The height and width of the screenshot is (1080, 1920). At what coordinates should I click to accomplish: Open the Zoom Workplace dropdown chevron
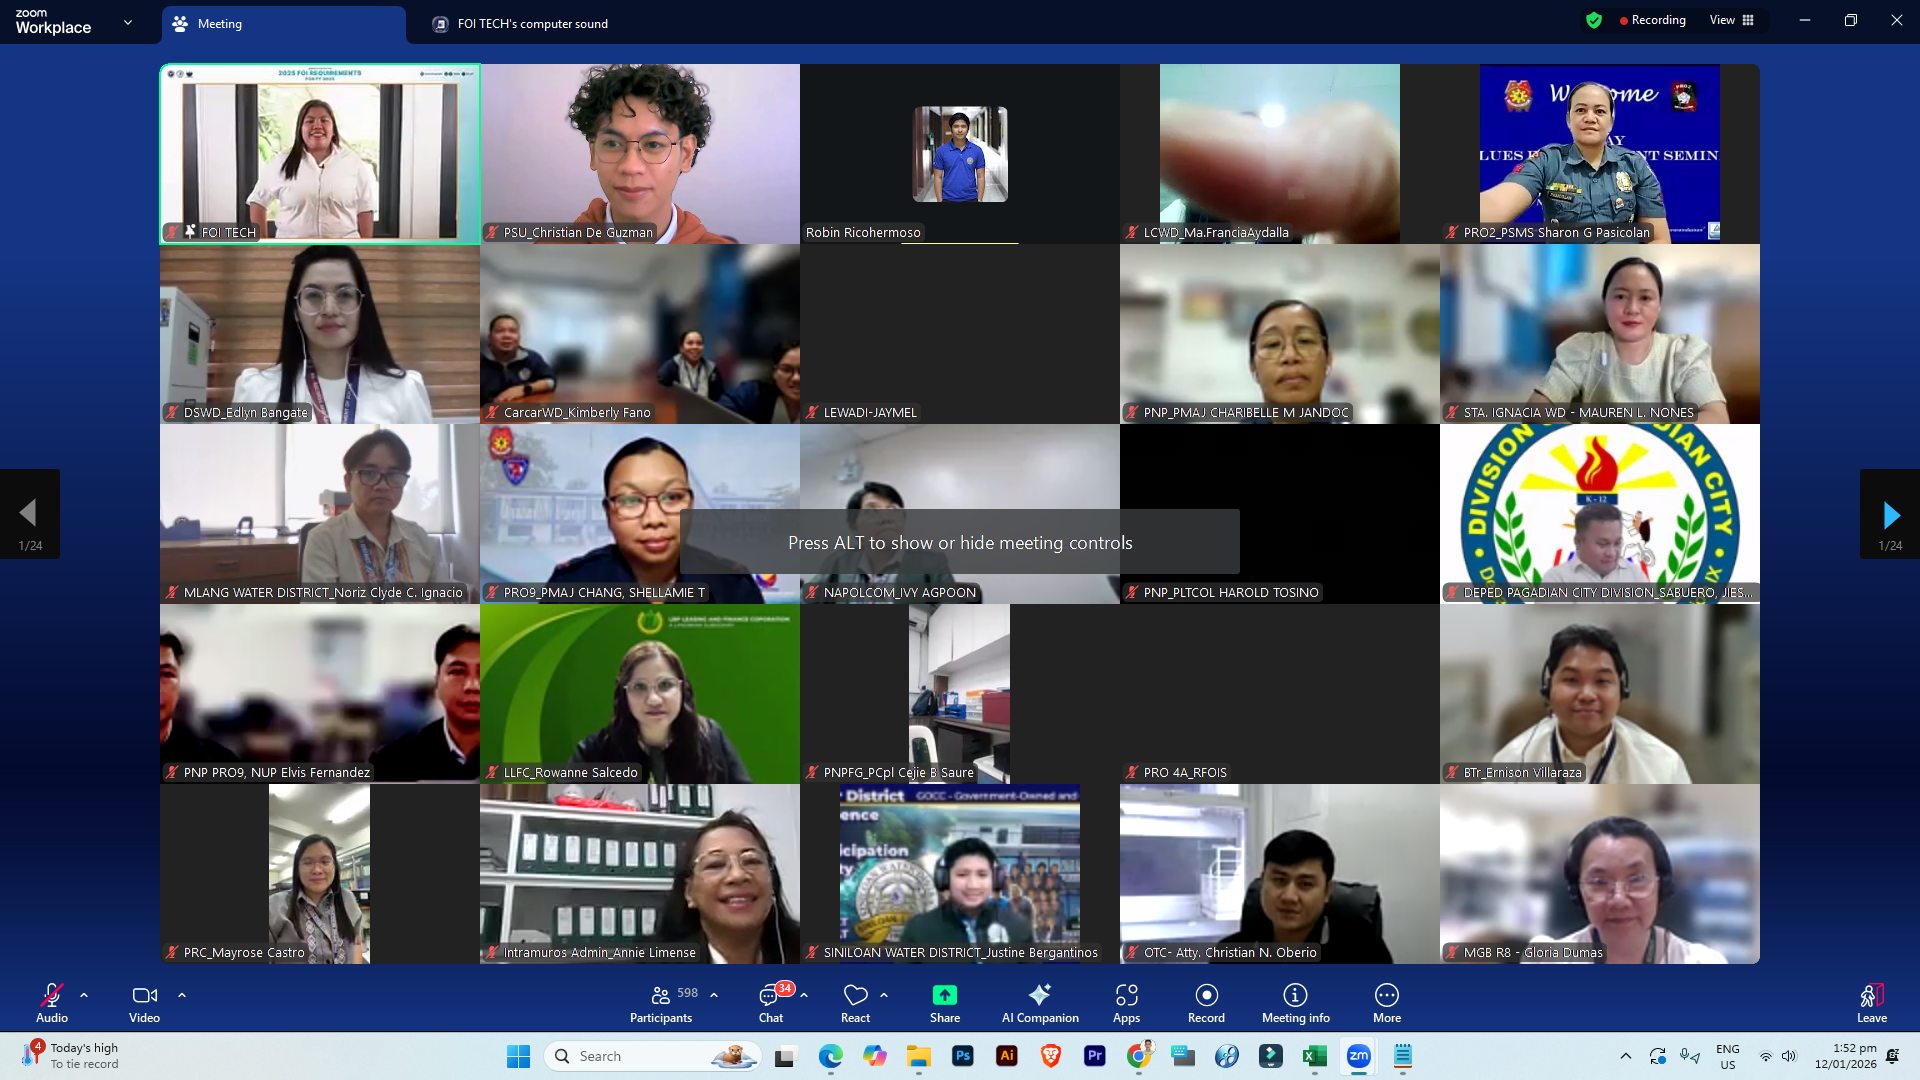(128, 22)
